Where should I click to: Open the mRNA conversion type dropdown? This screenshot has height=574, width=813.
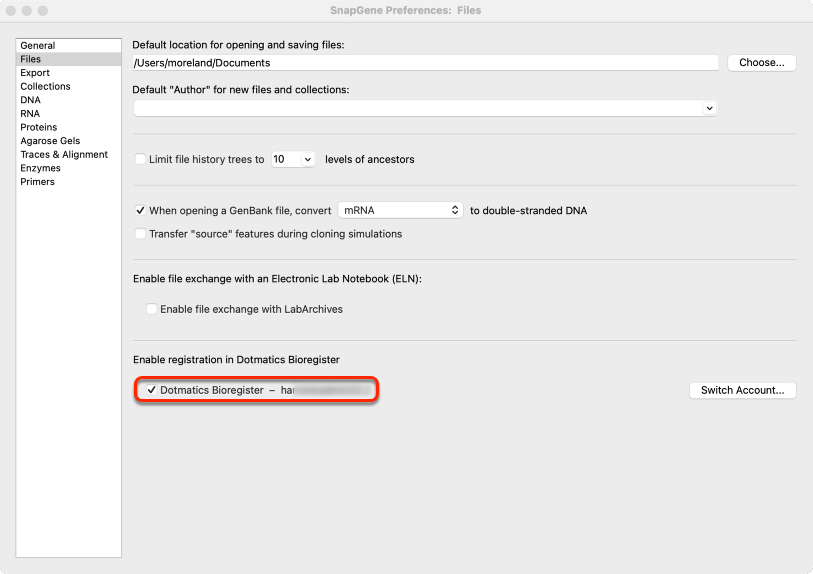tap(400, 210)
